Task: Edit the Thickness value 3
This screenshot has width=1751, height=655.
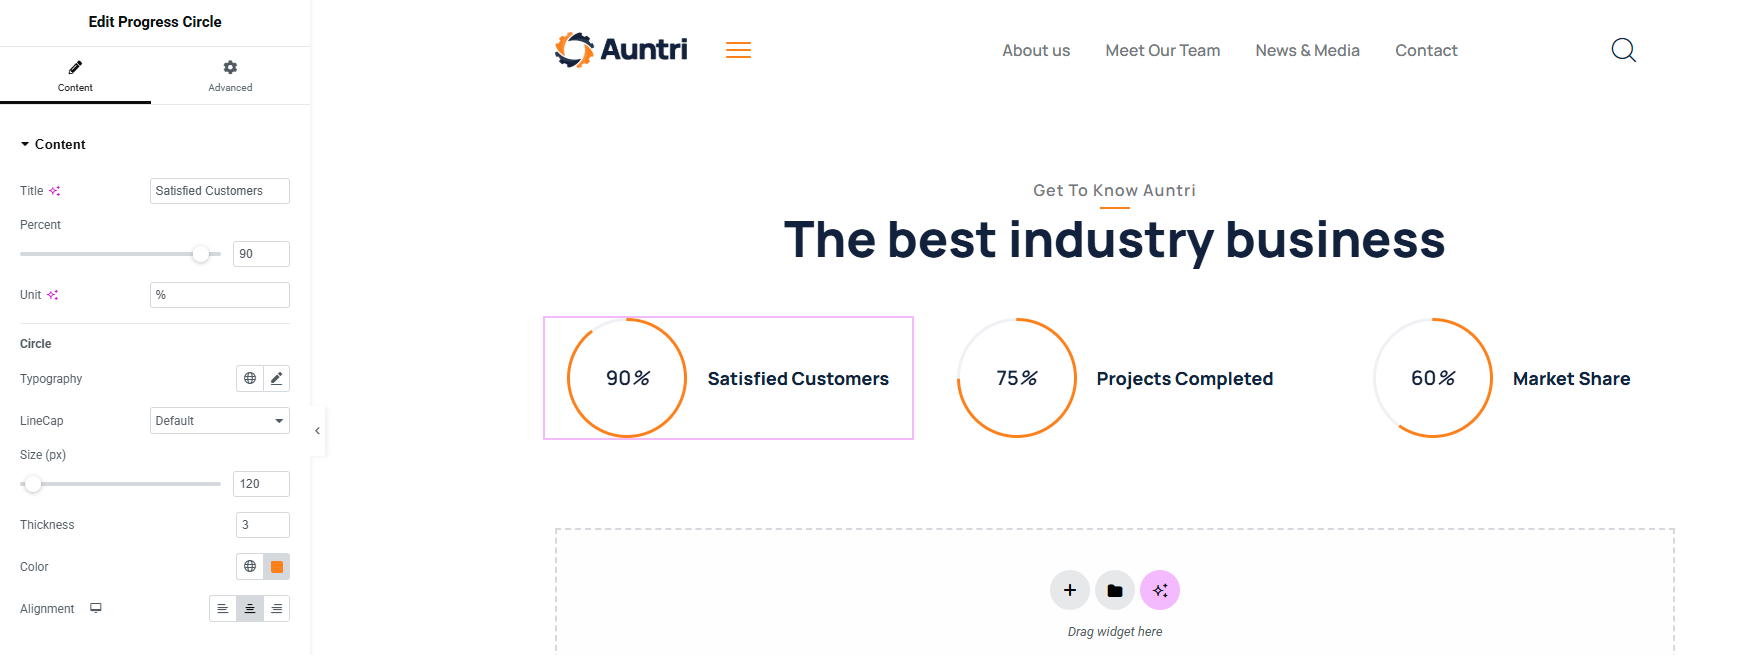Action: point(263,525)
